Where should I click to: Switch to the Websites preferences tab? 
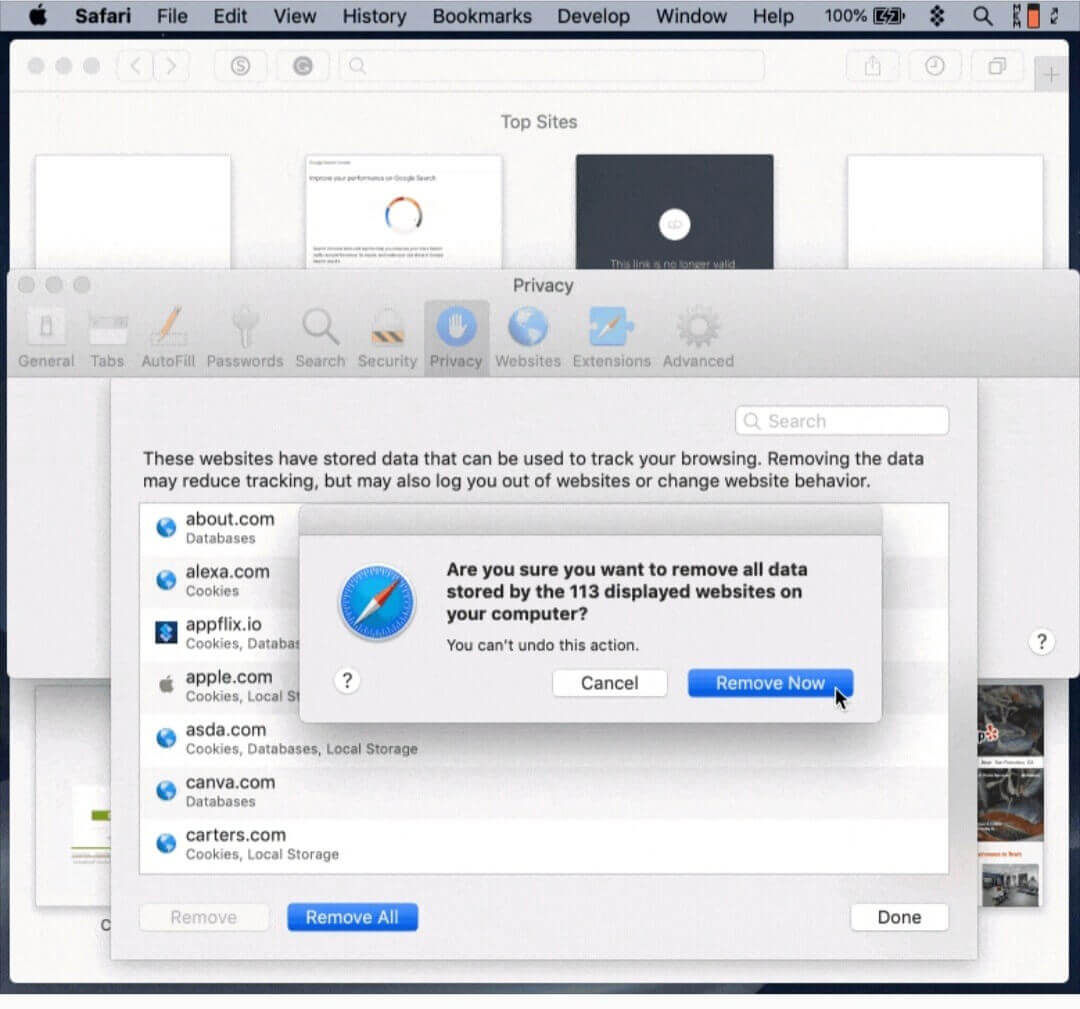pos(528,338)
